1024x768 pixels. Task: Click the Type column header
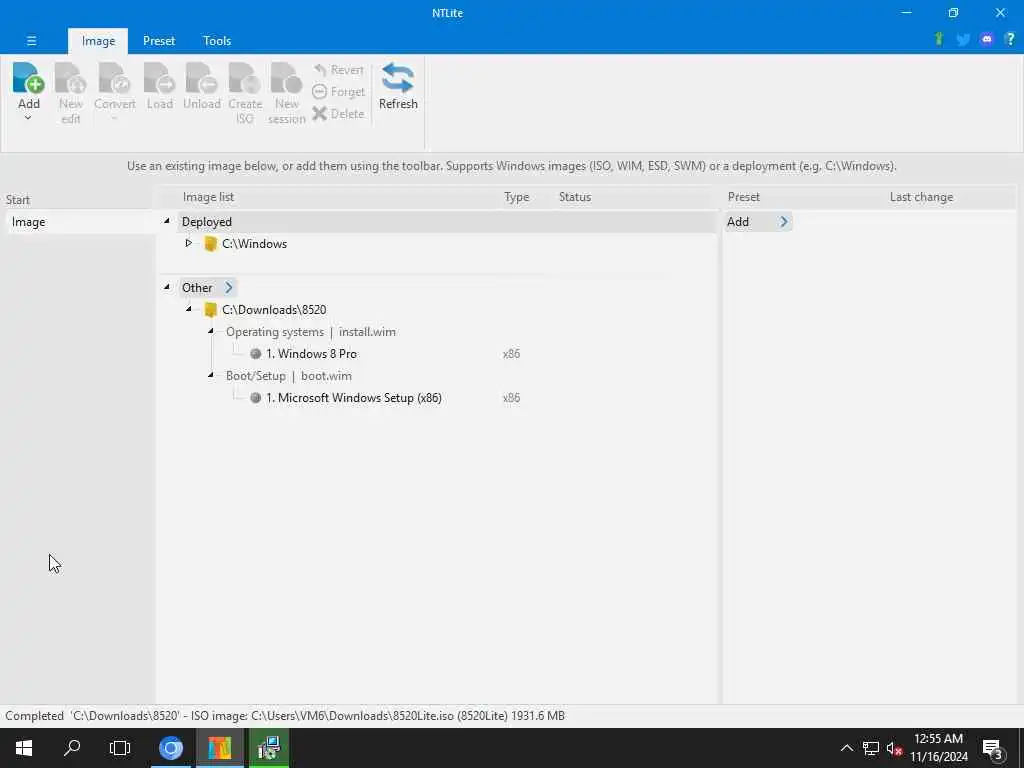pyautogui.click(x=516, y=197)
